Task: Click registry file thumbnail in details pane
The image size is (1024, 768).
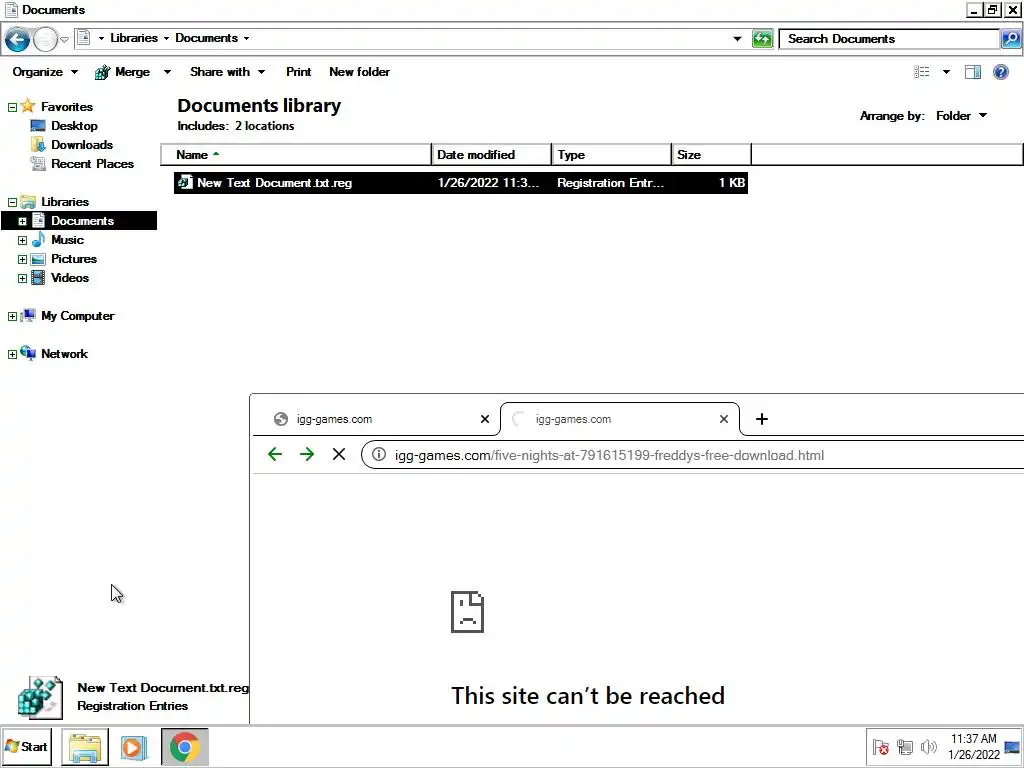Action: [40, 697]
